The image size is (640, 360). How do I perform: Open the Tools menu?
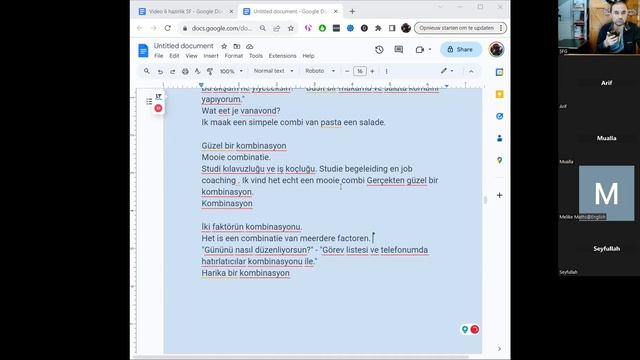256,56
